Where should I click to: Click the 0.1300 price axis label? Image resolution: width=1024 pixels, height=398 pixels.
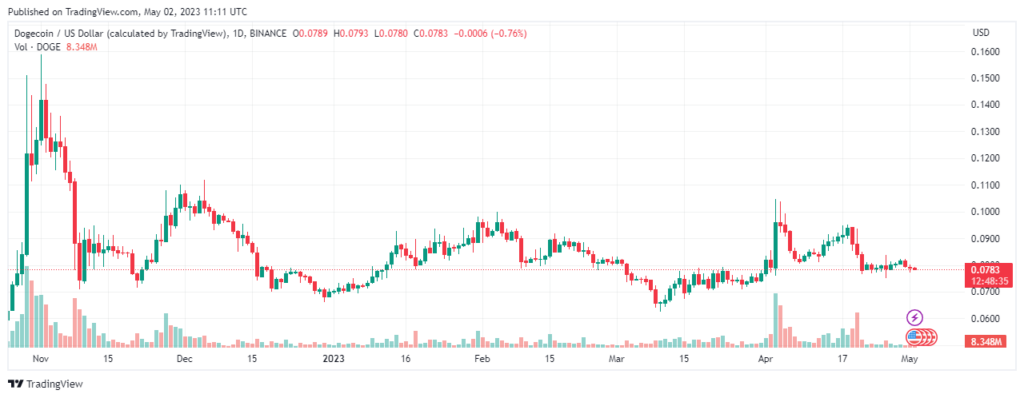click(985, 131)
